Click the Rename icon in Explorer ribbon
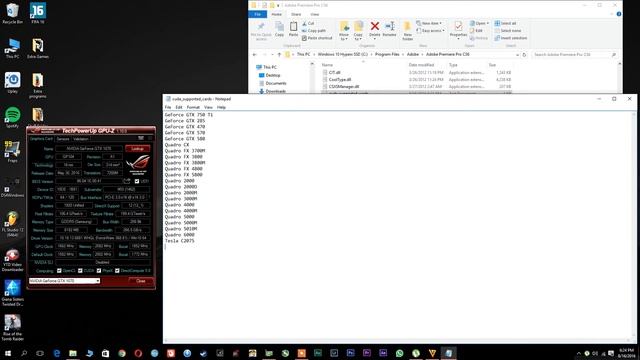This screenshot has width=640, height=360. point(389,27)
